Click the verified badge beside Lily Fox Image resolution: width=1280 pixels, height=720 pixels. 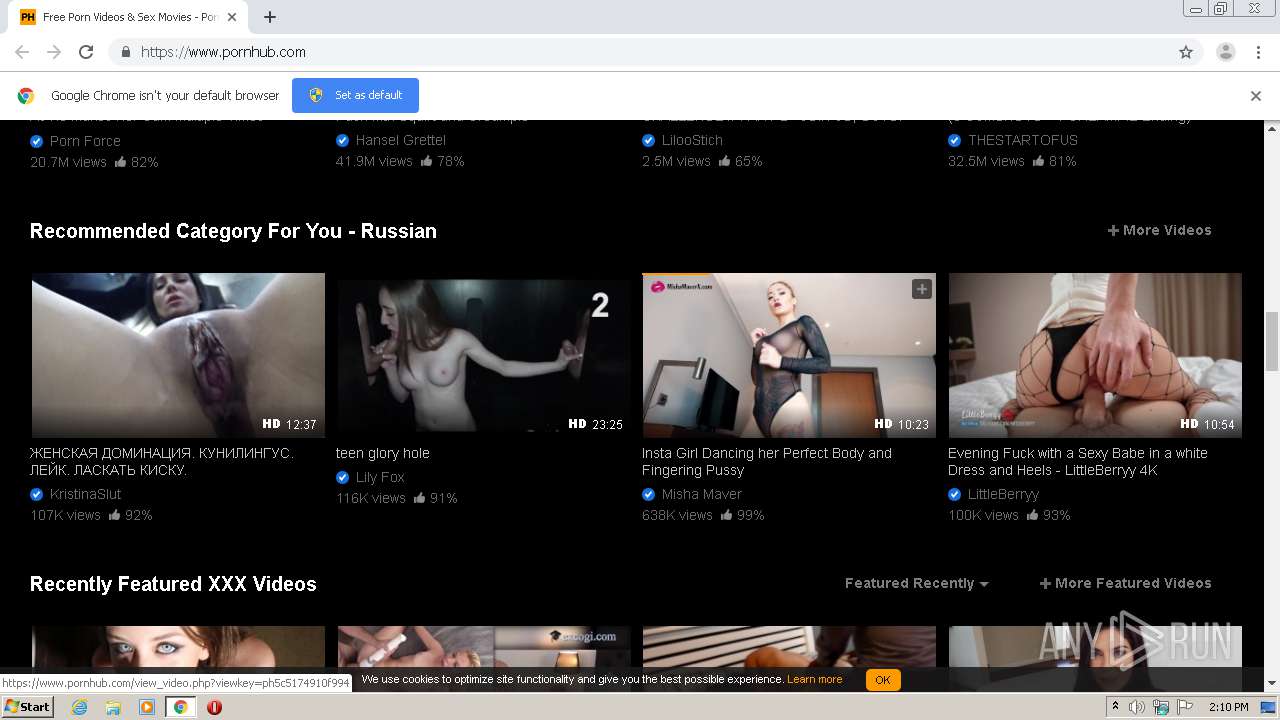tap(343, 477)
